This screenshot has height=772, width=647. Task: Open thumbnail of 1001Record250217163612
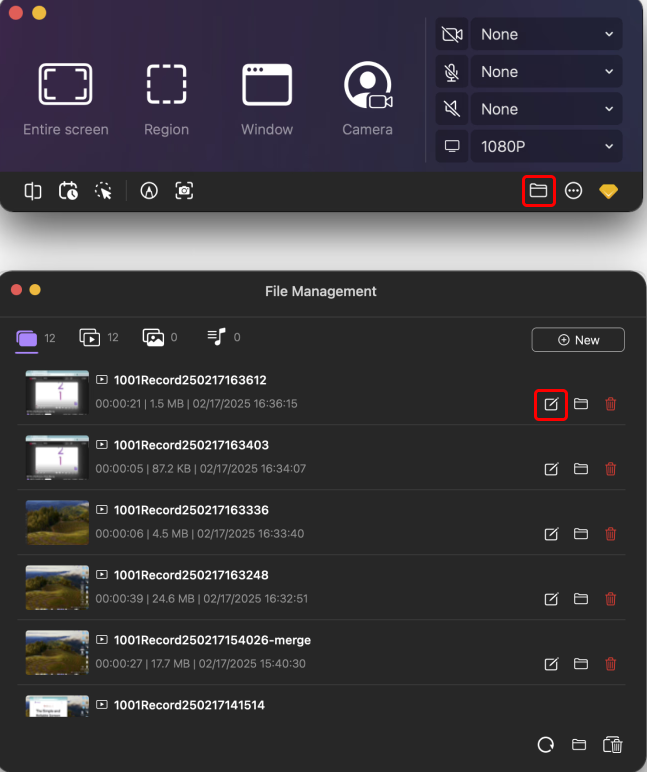[57, 392]
